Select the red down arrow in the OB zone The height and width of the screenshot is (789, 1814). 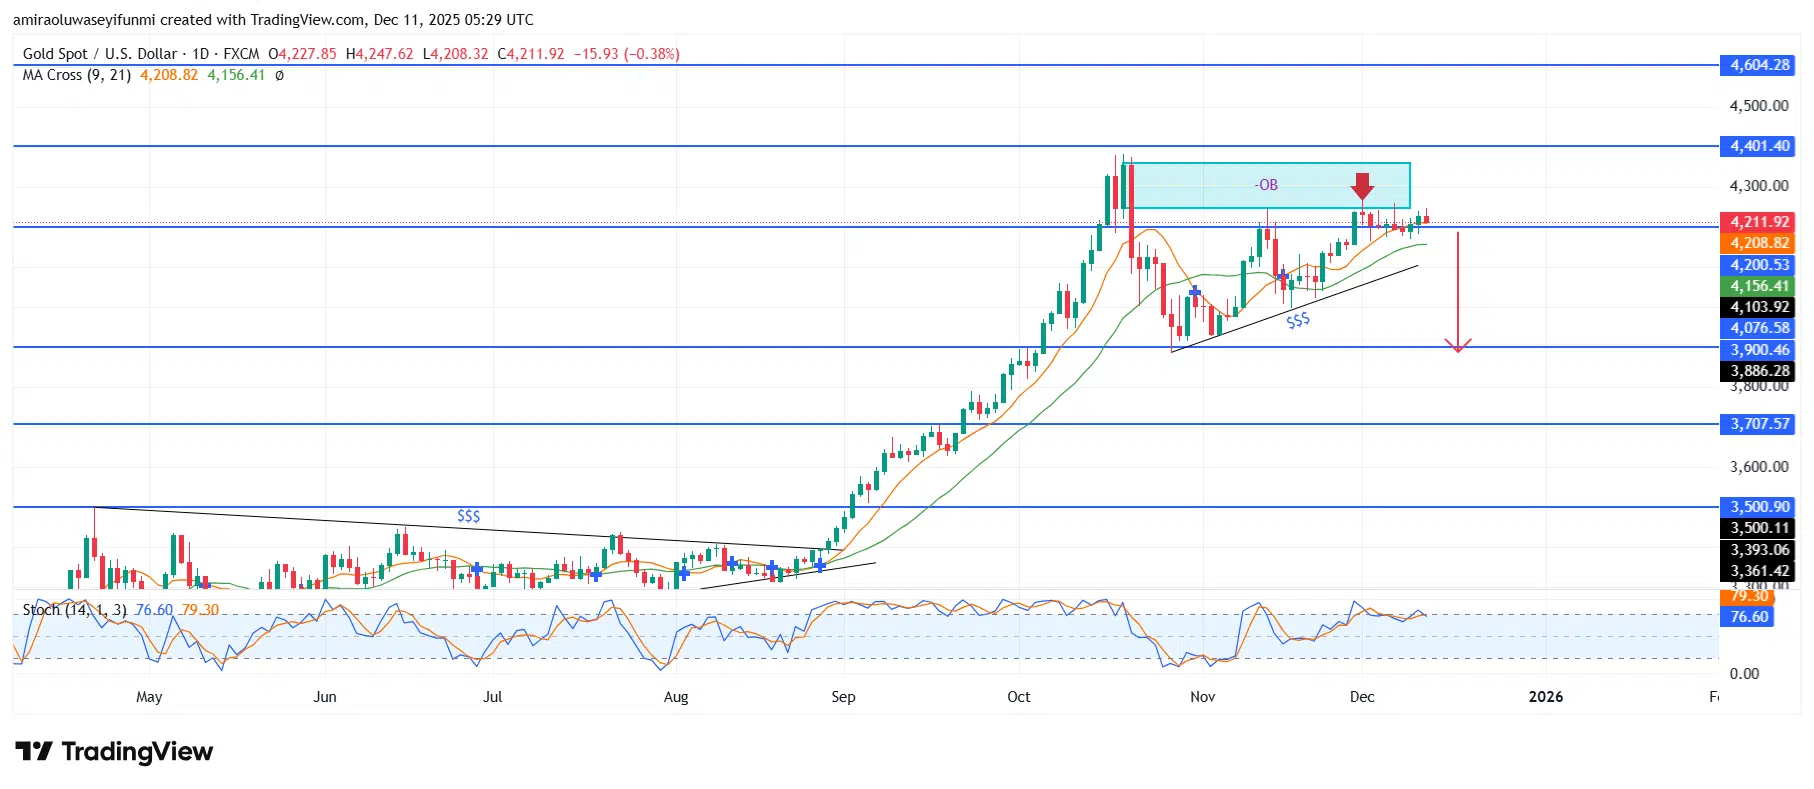pos(1361,187)
